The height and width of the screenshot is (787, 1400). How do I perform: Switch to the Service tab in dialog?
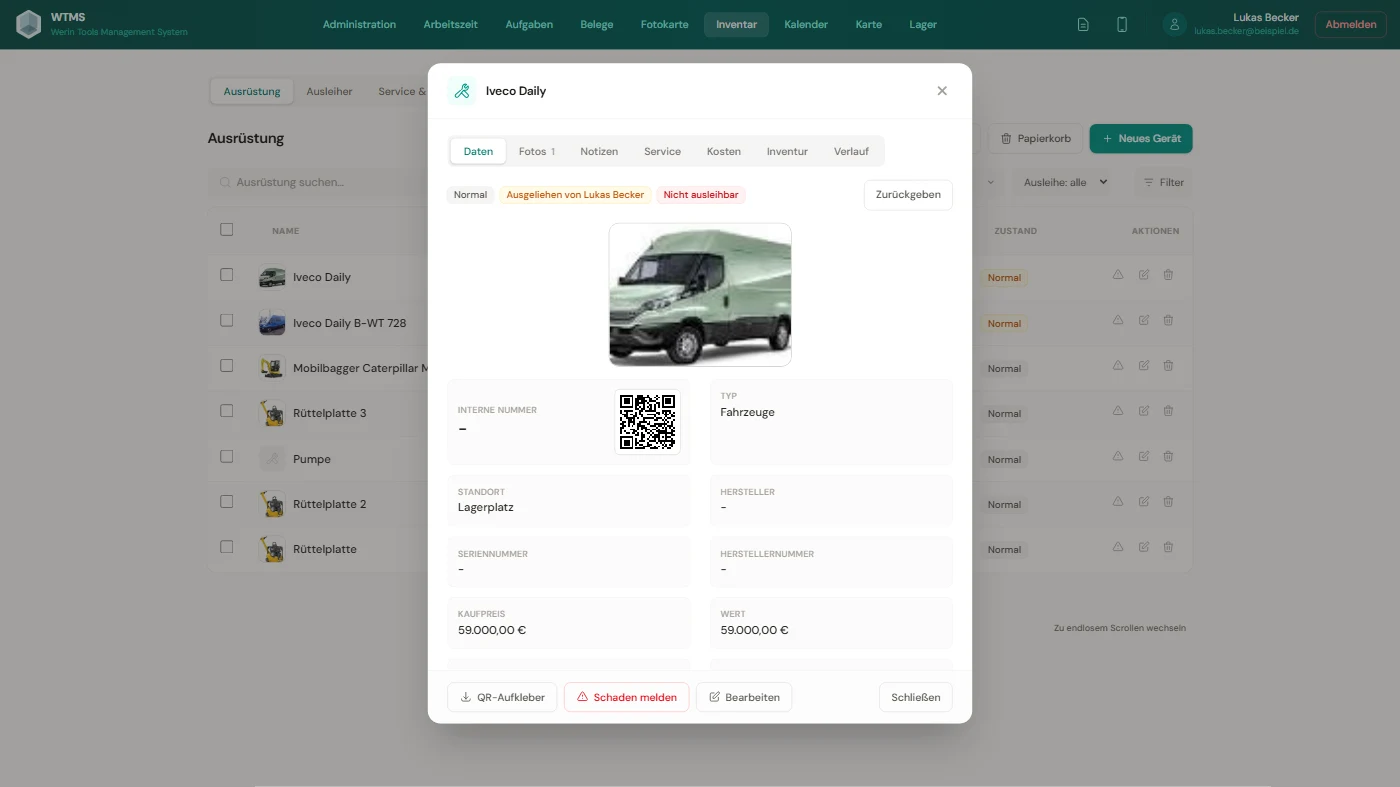pyautogui.click(x=662, y=152)
